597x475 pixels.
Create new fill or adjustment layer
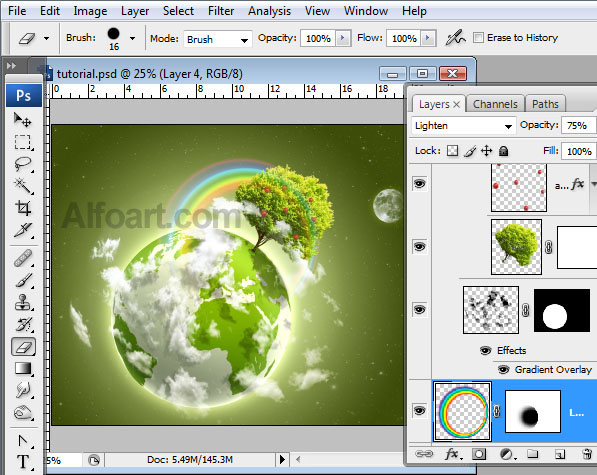(507, 454)
